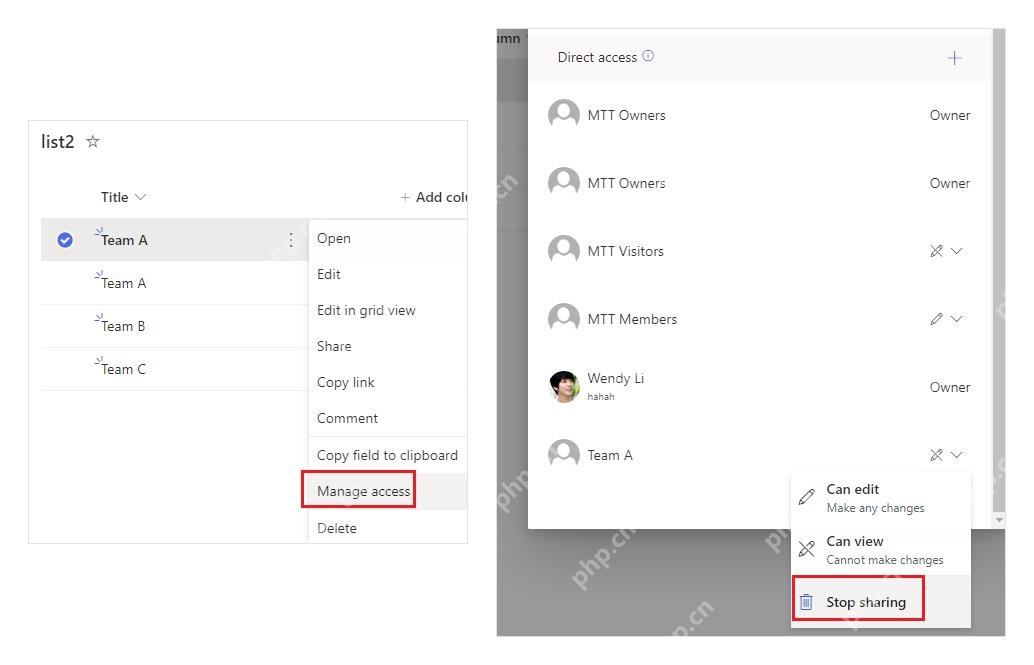Open MTT Members permission dropdown
1034x665 pixels.
[957, 319]
